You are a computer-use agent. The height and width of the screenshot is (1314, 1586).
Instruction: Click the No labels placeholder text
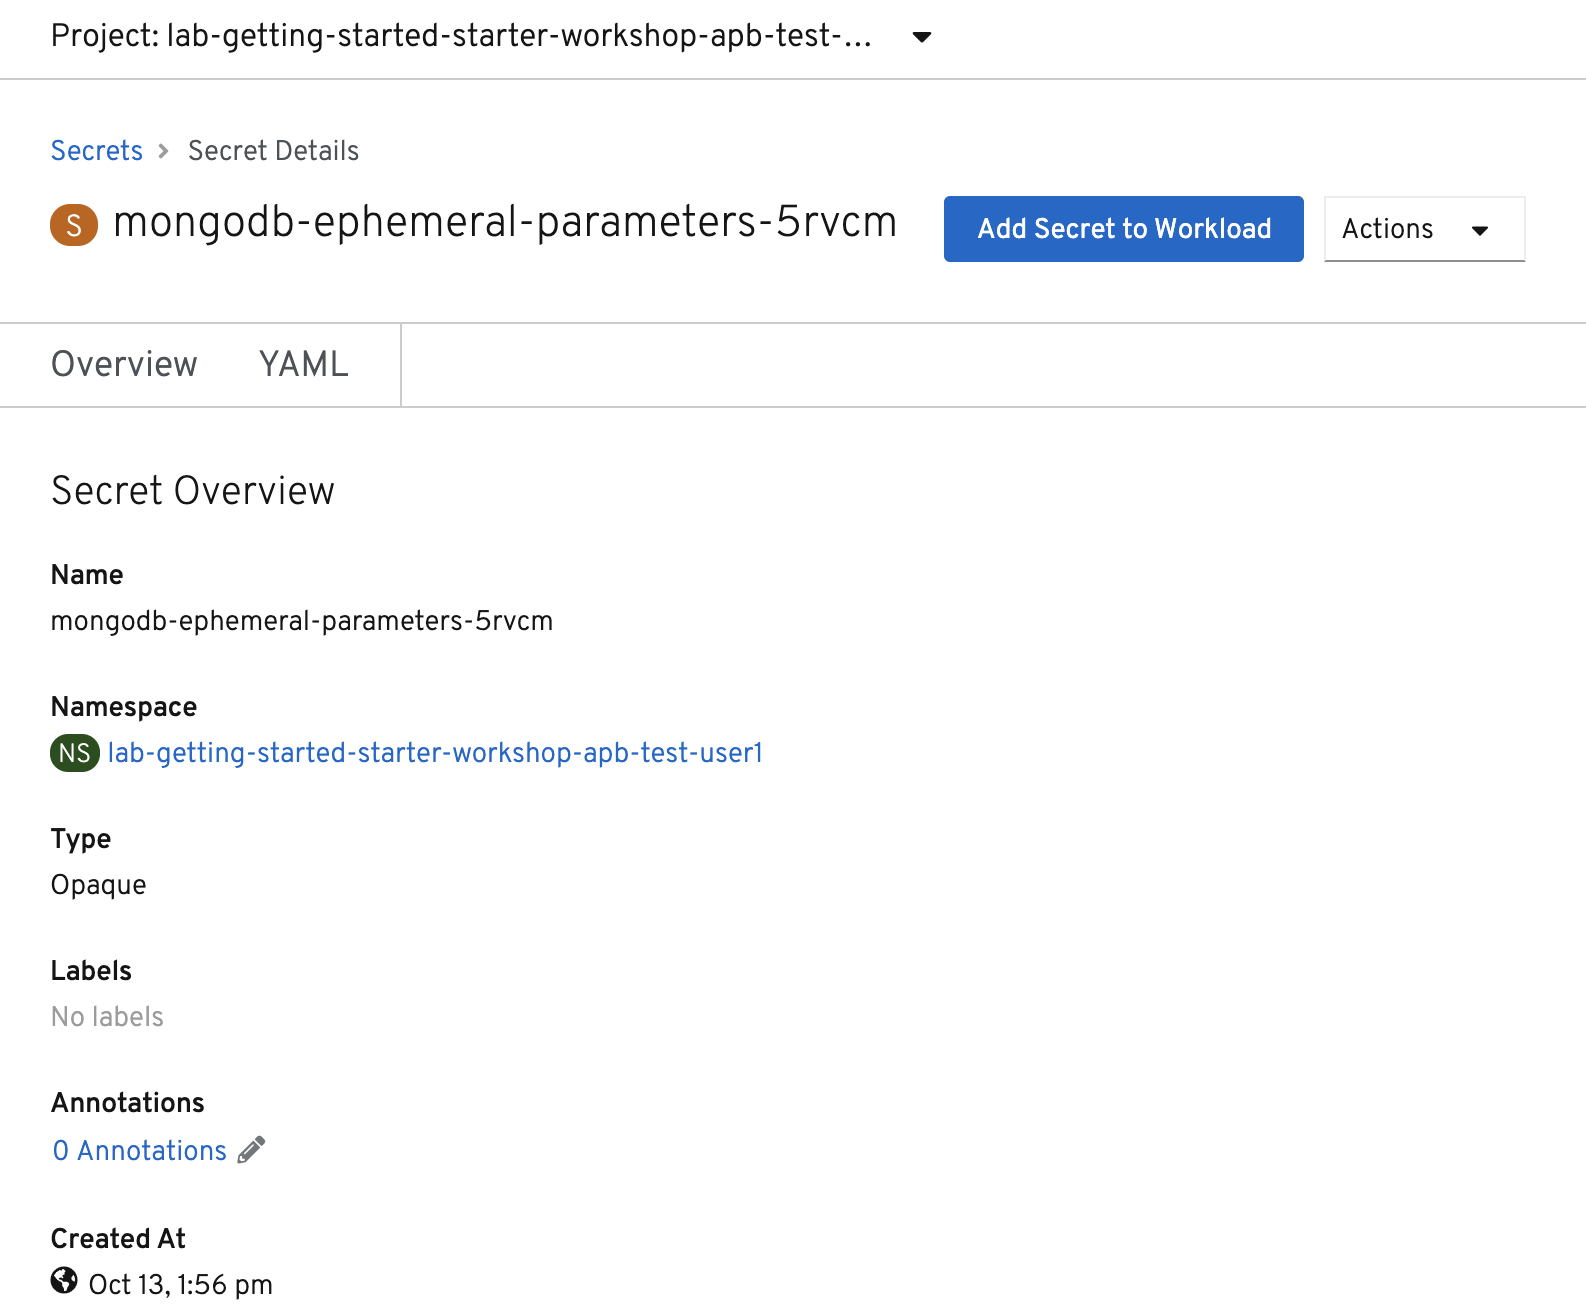[107, 1017]
